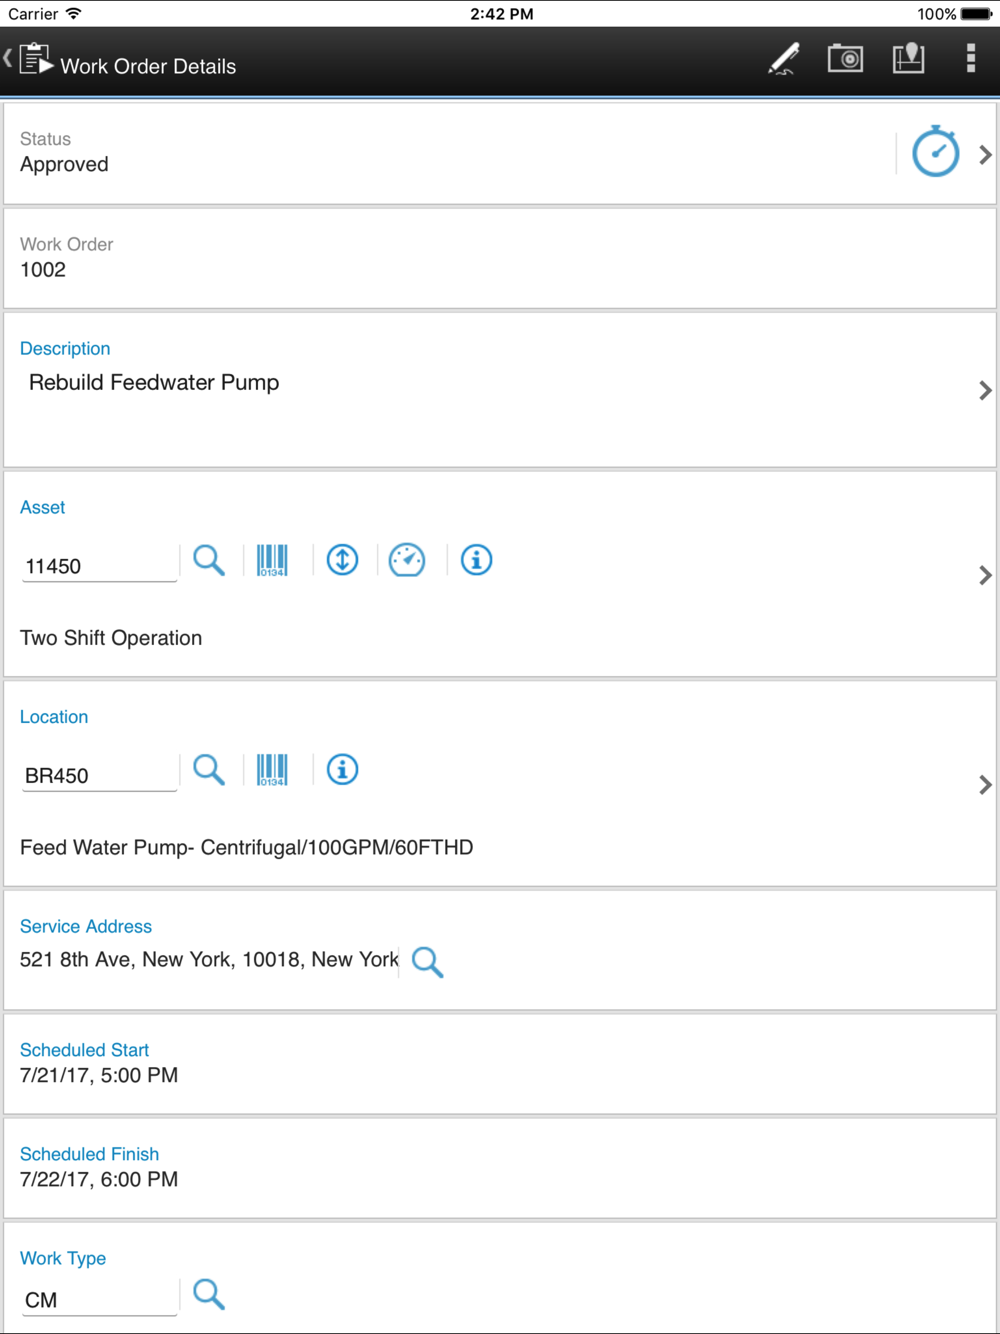Viewport: 1000px width, 1334px height.
Task: Search service address with magnifier icon
Action: [427, 962]
